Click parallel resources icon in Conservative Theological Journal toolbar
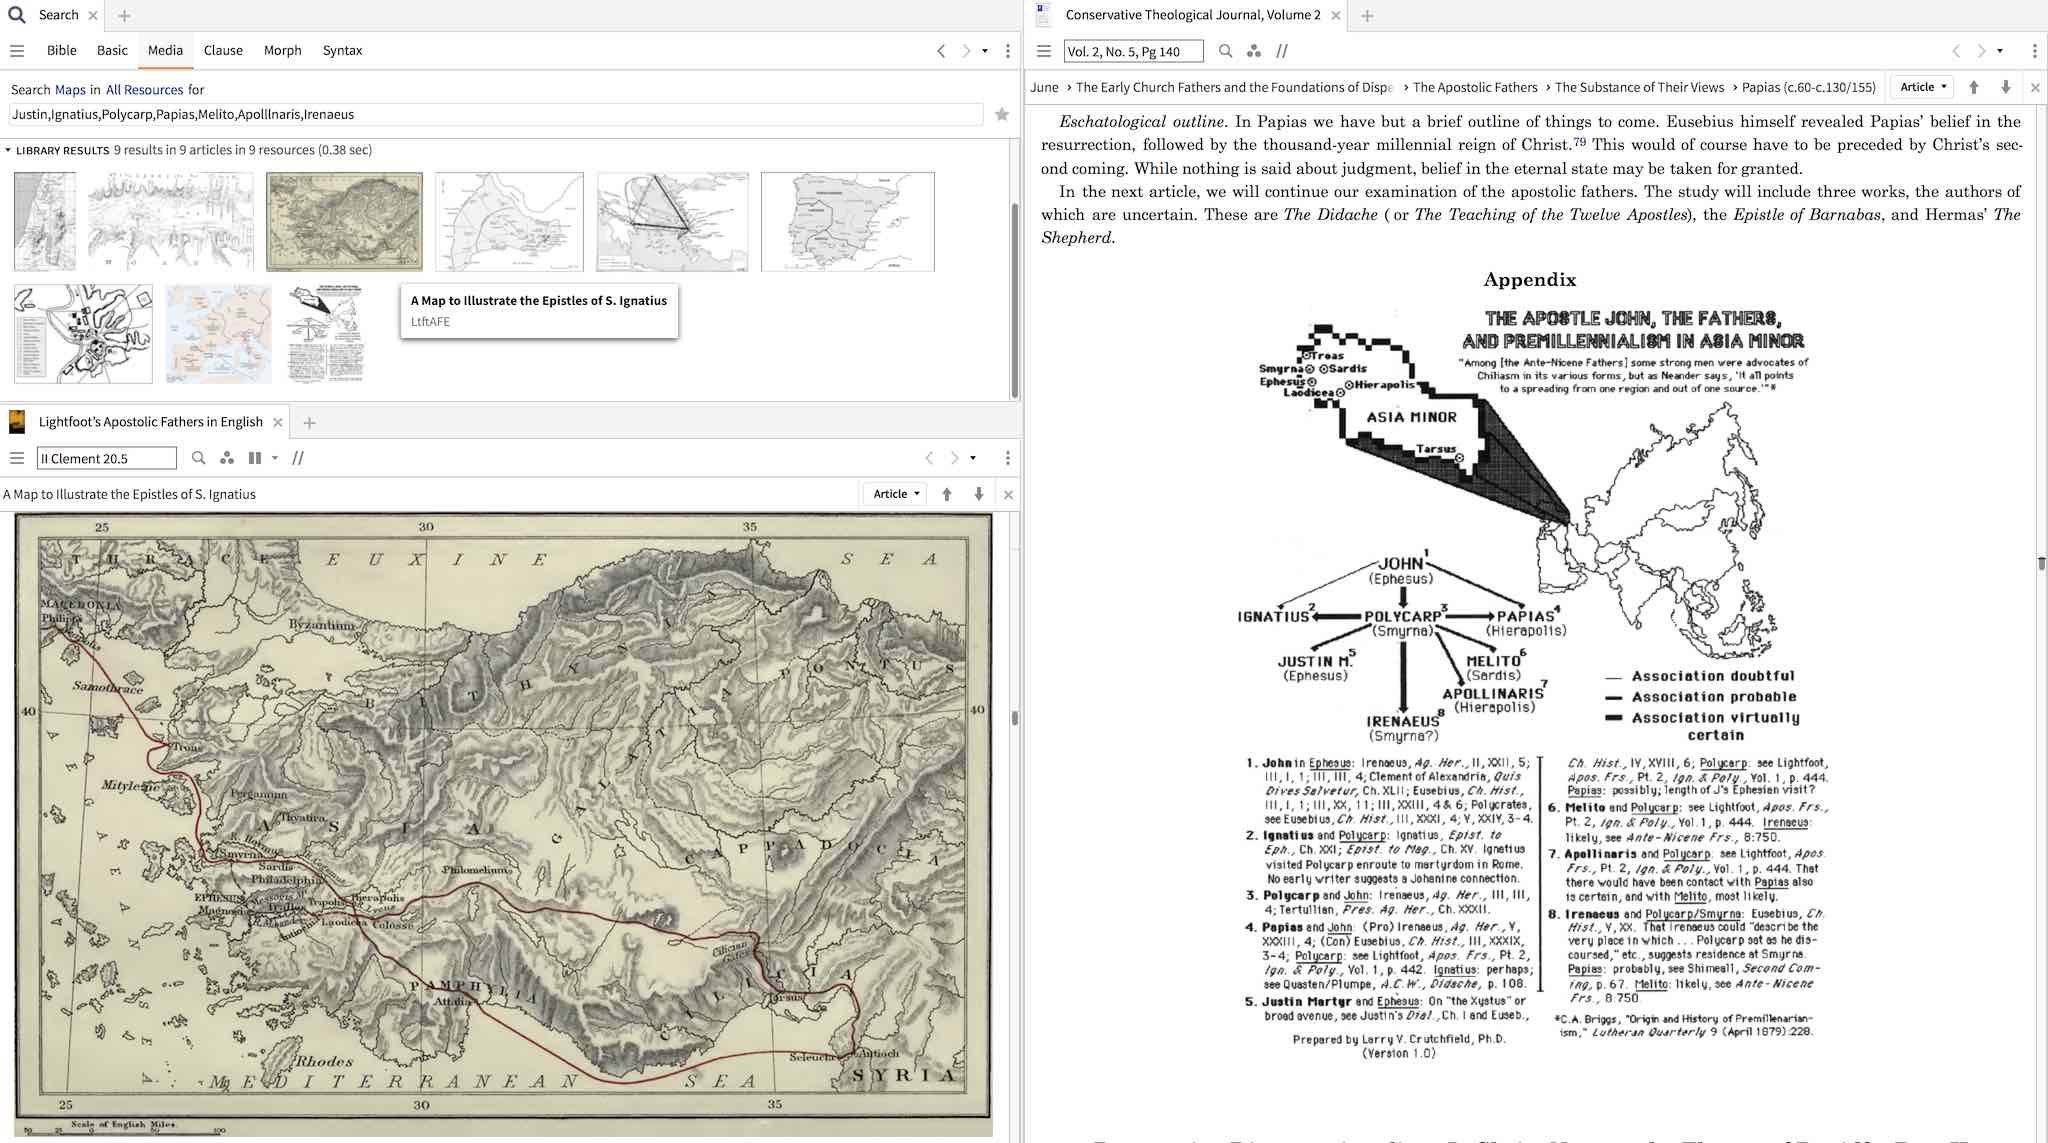 pyautogui.click(x=1281, y=51)
